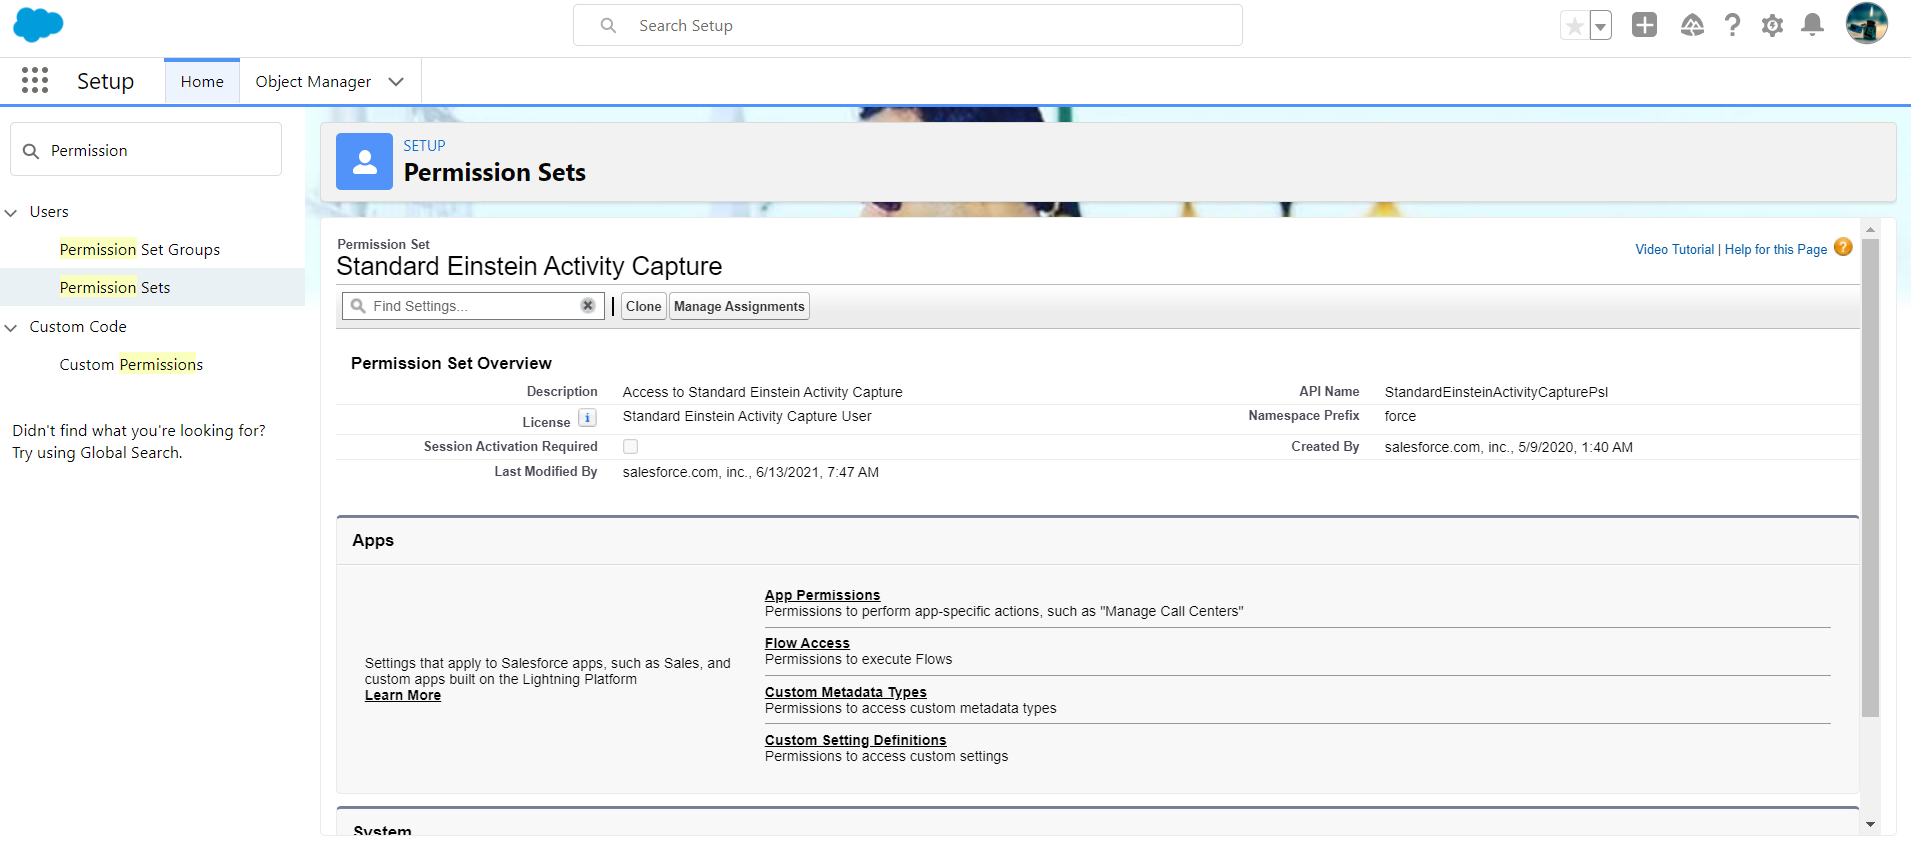Open the App Permissions link
This screenshot has width=1911, height=848.
(822, 595)
